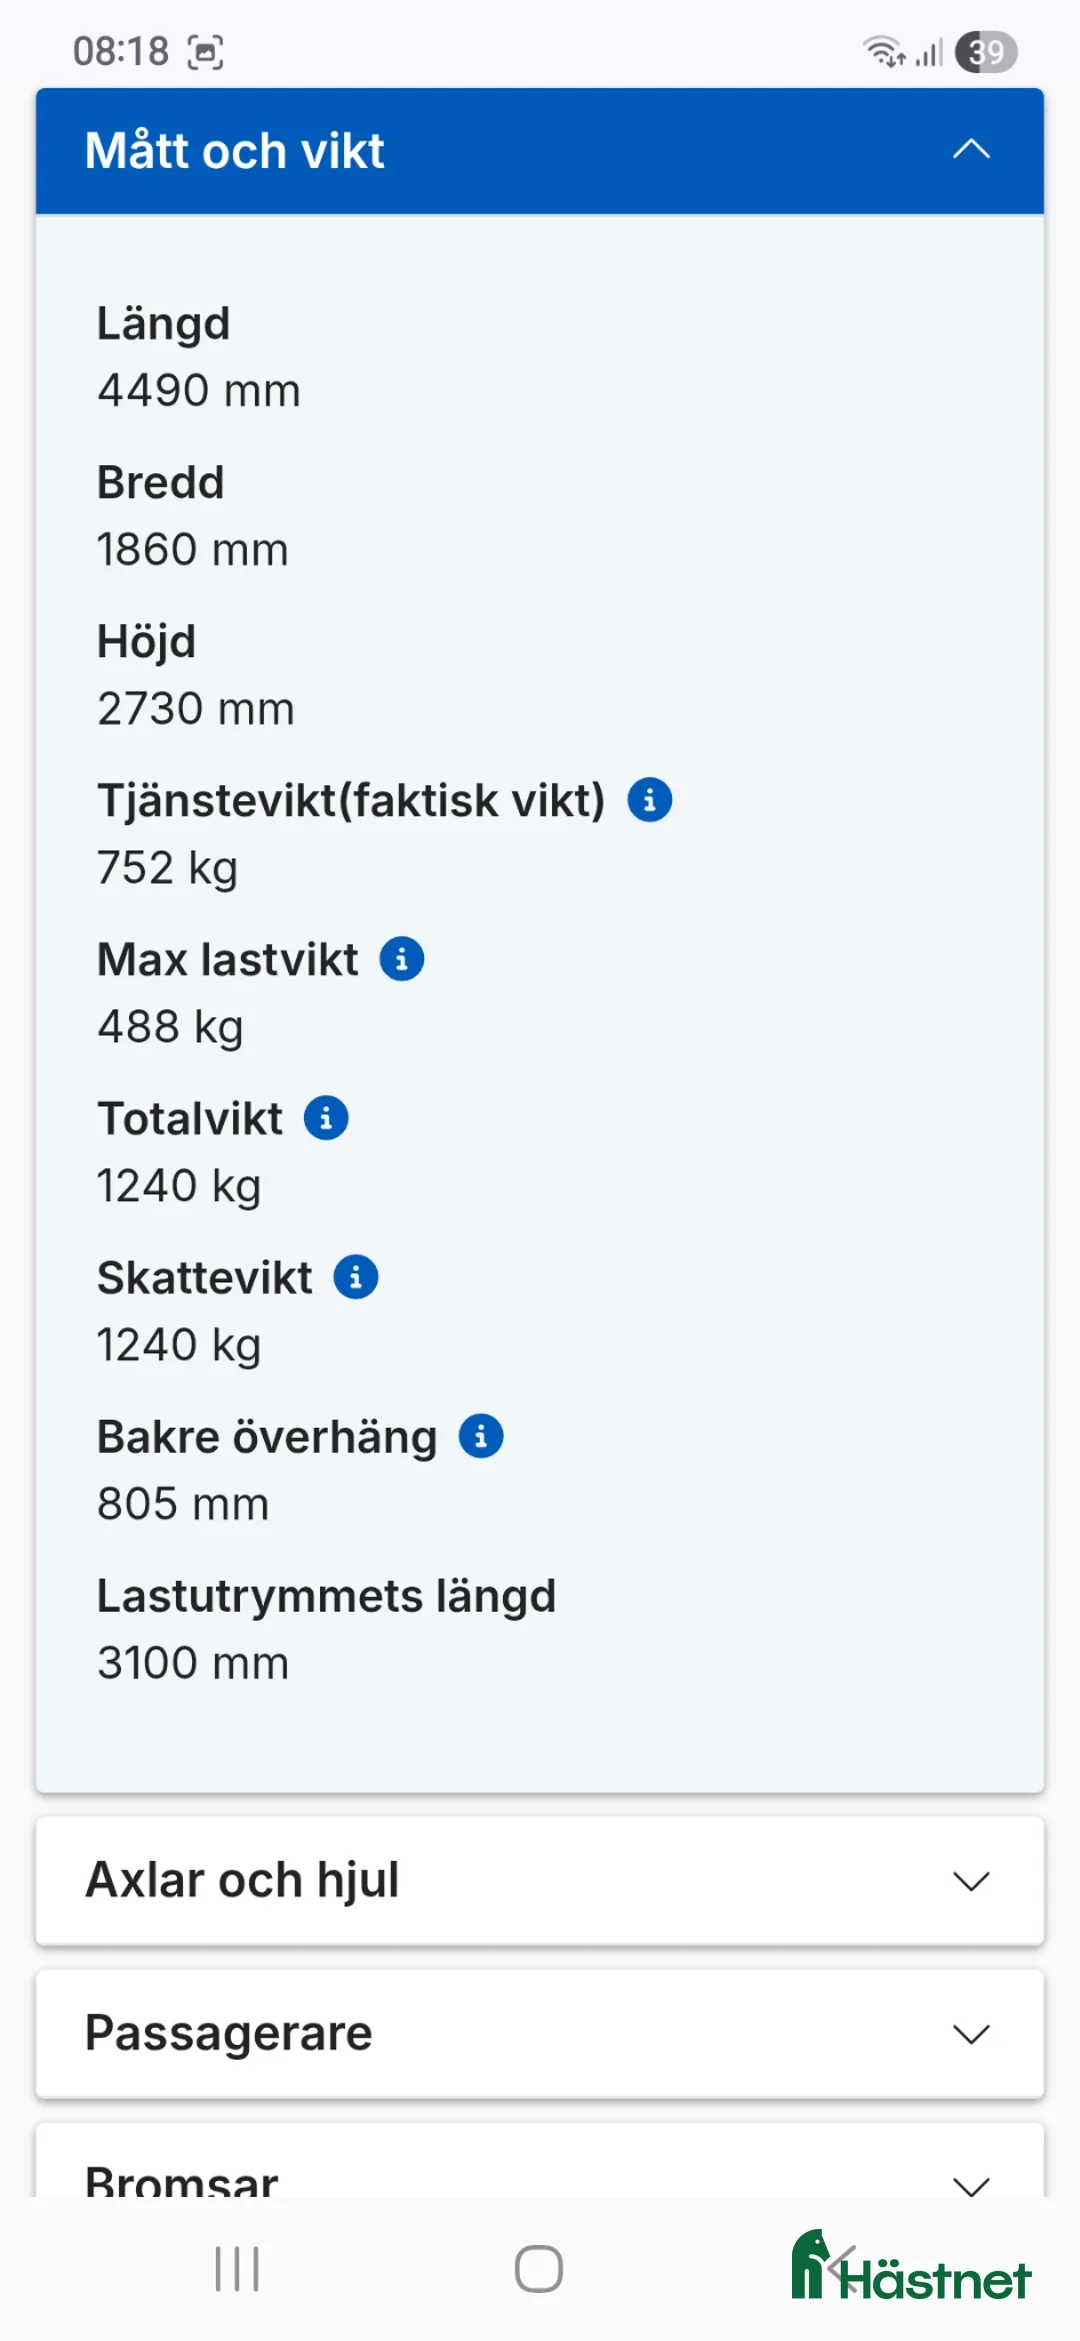Tap the Home navigation button
Viewport: 1080px width, 2341px height.
pos(538,2268)
